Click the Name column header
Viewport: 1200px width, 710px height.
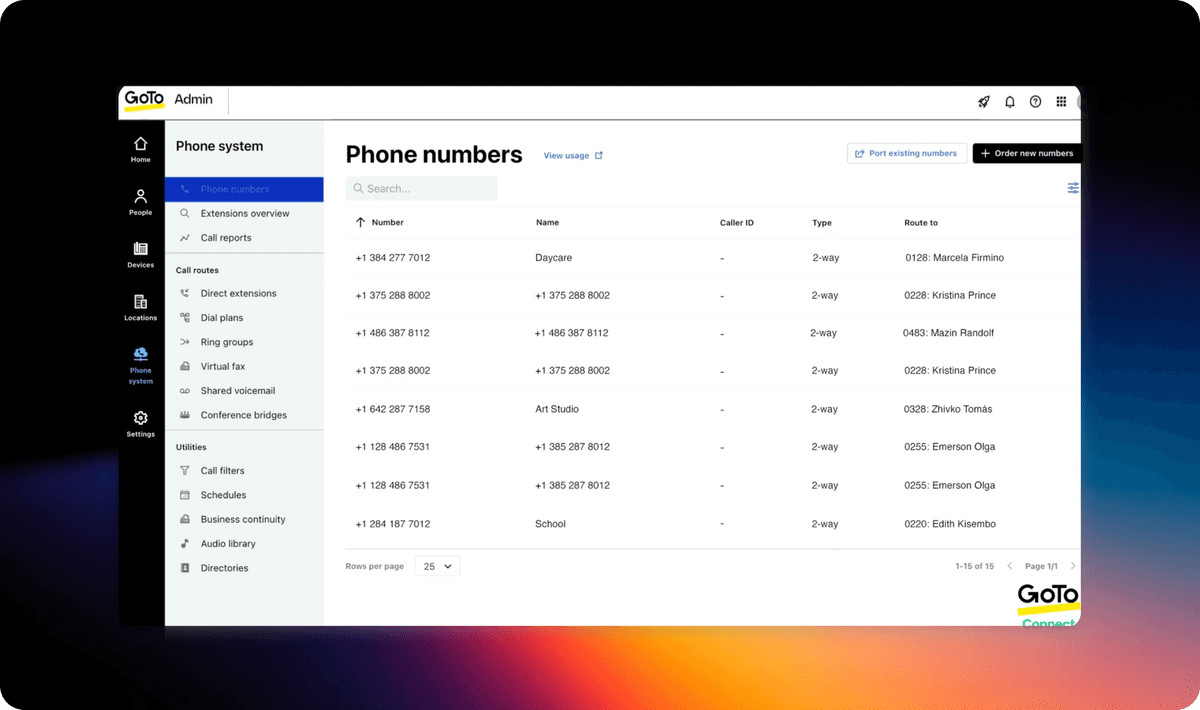pyautogui.click(x=547, y=223)
